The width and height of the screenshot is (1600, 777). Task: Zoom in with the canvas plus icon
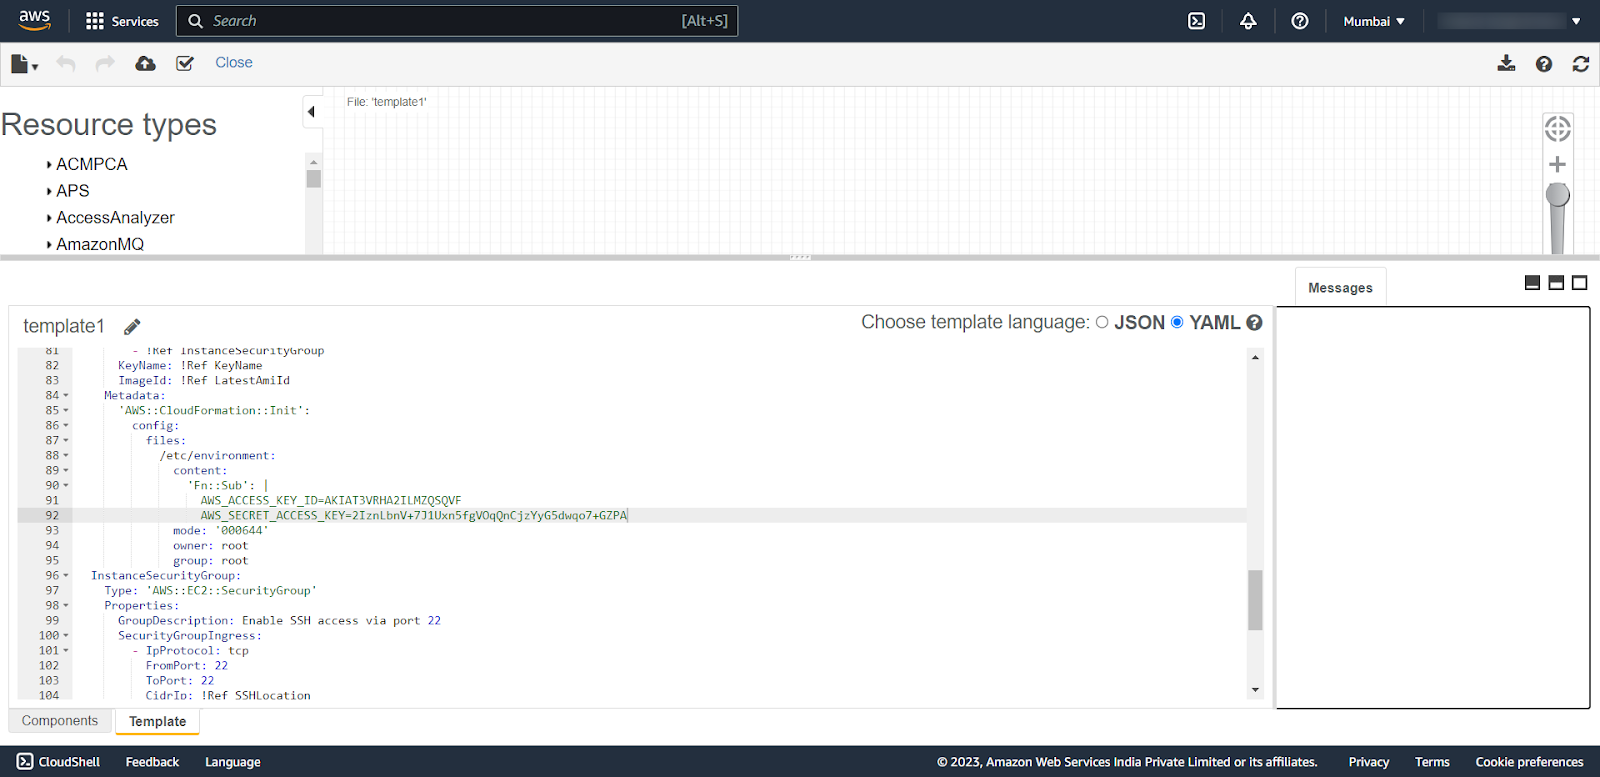click(1557, 164)
